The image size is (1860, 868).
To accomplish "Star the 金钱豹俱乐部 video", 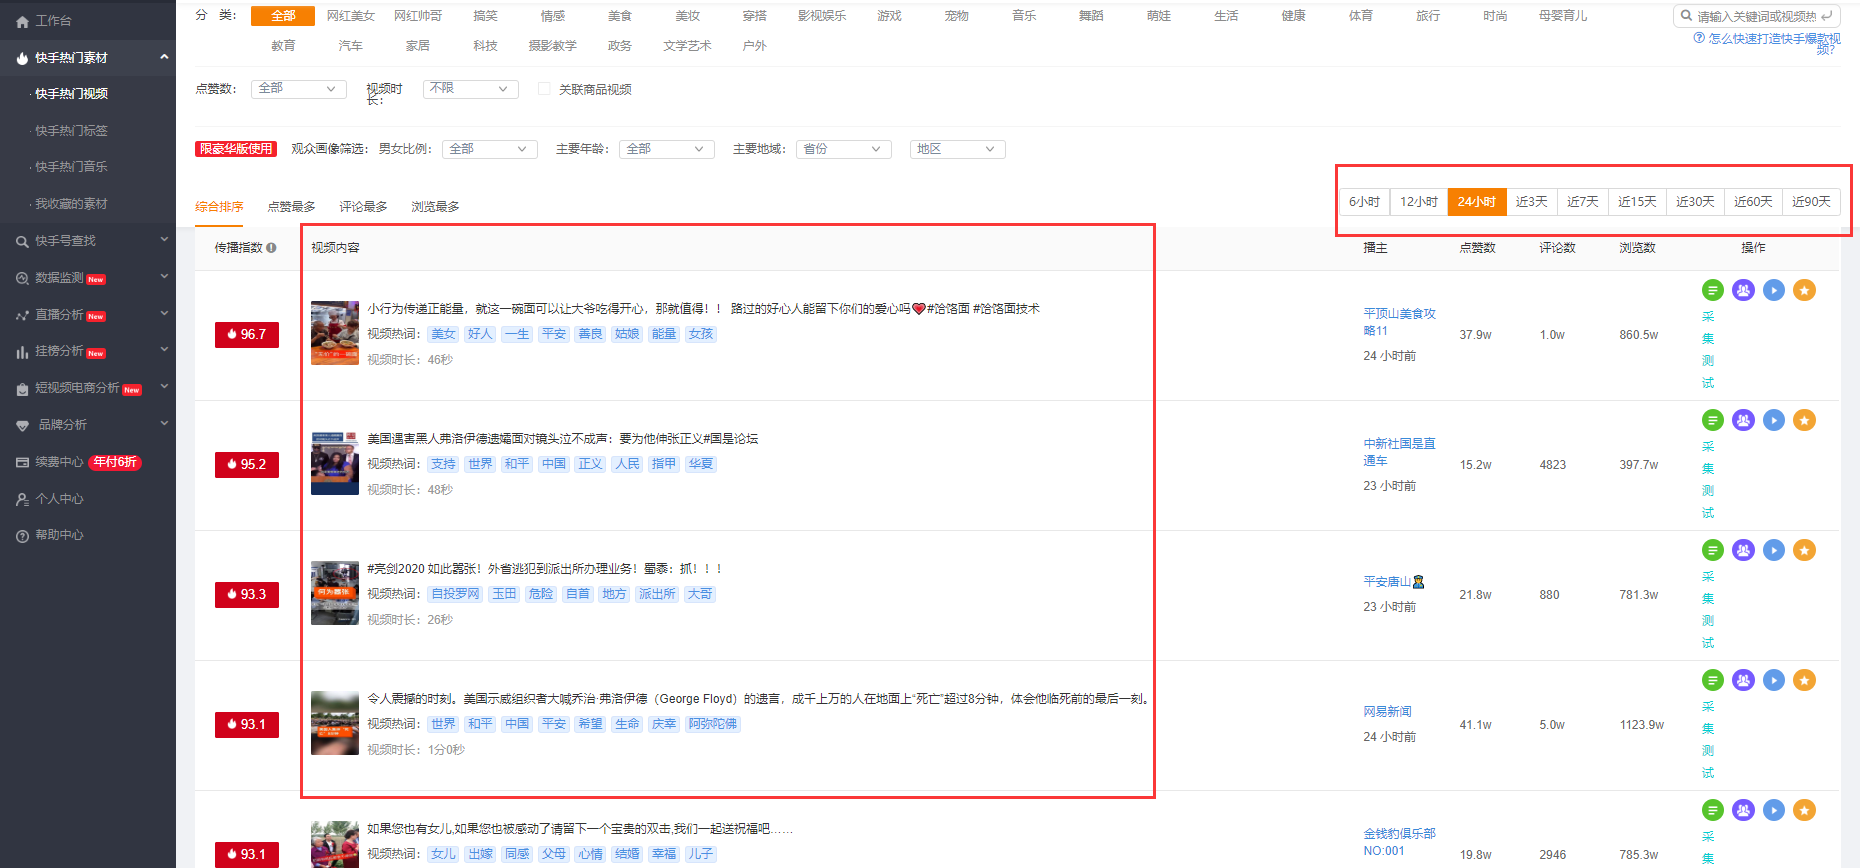I will 1805,810.
